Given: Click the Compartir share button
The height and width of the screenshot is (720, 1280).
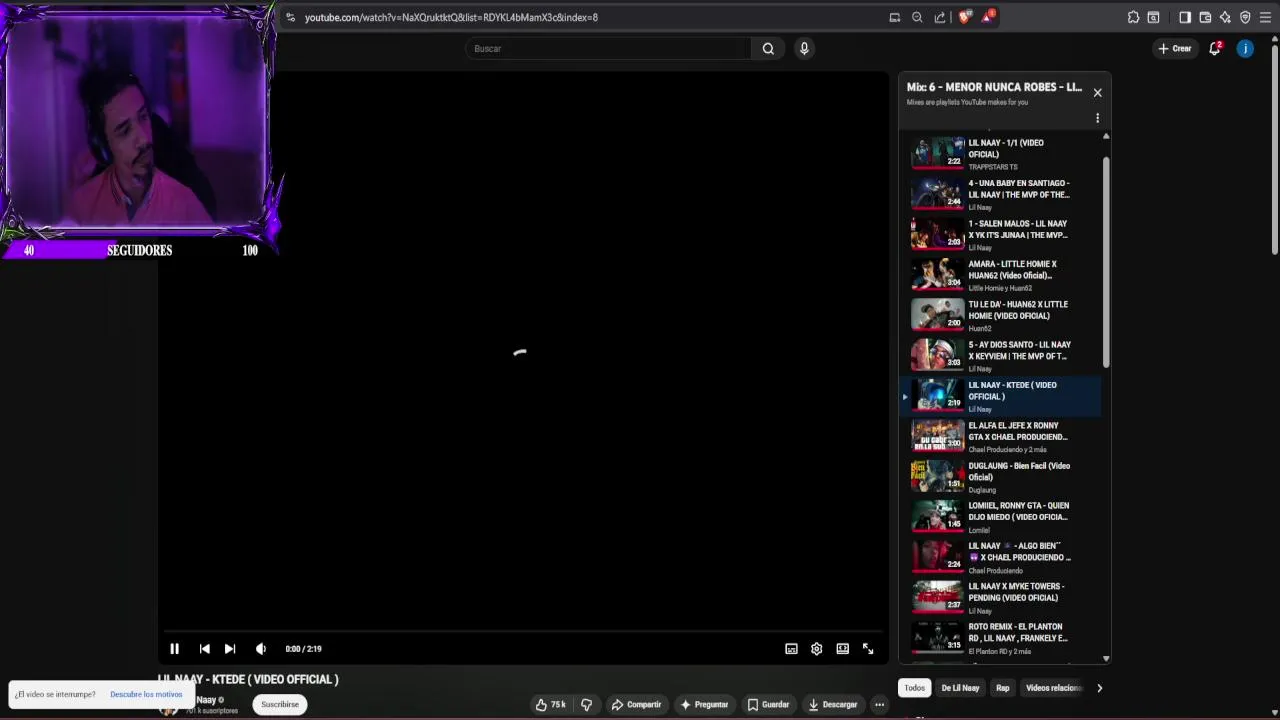Looking at the screenshot, I should tap(636, 705).
